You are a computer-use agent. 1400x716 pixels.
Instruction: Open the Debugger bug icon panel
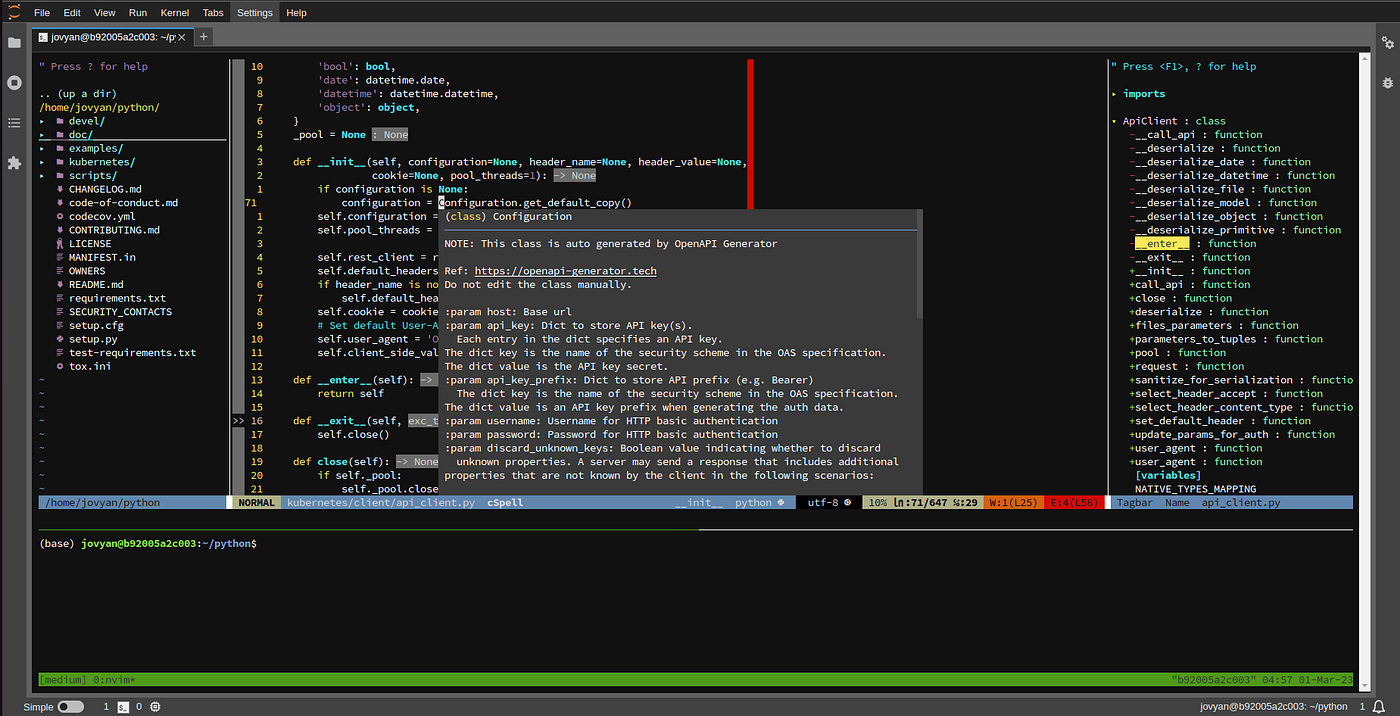click(1387, 83)
